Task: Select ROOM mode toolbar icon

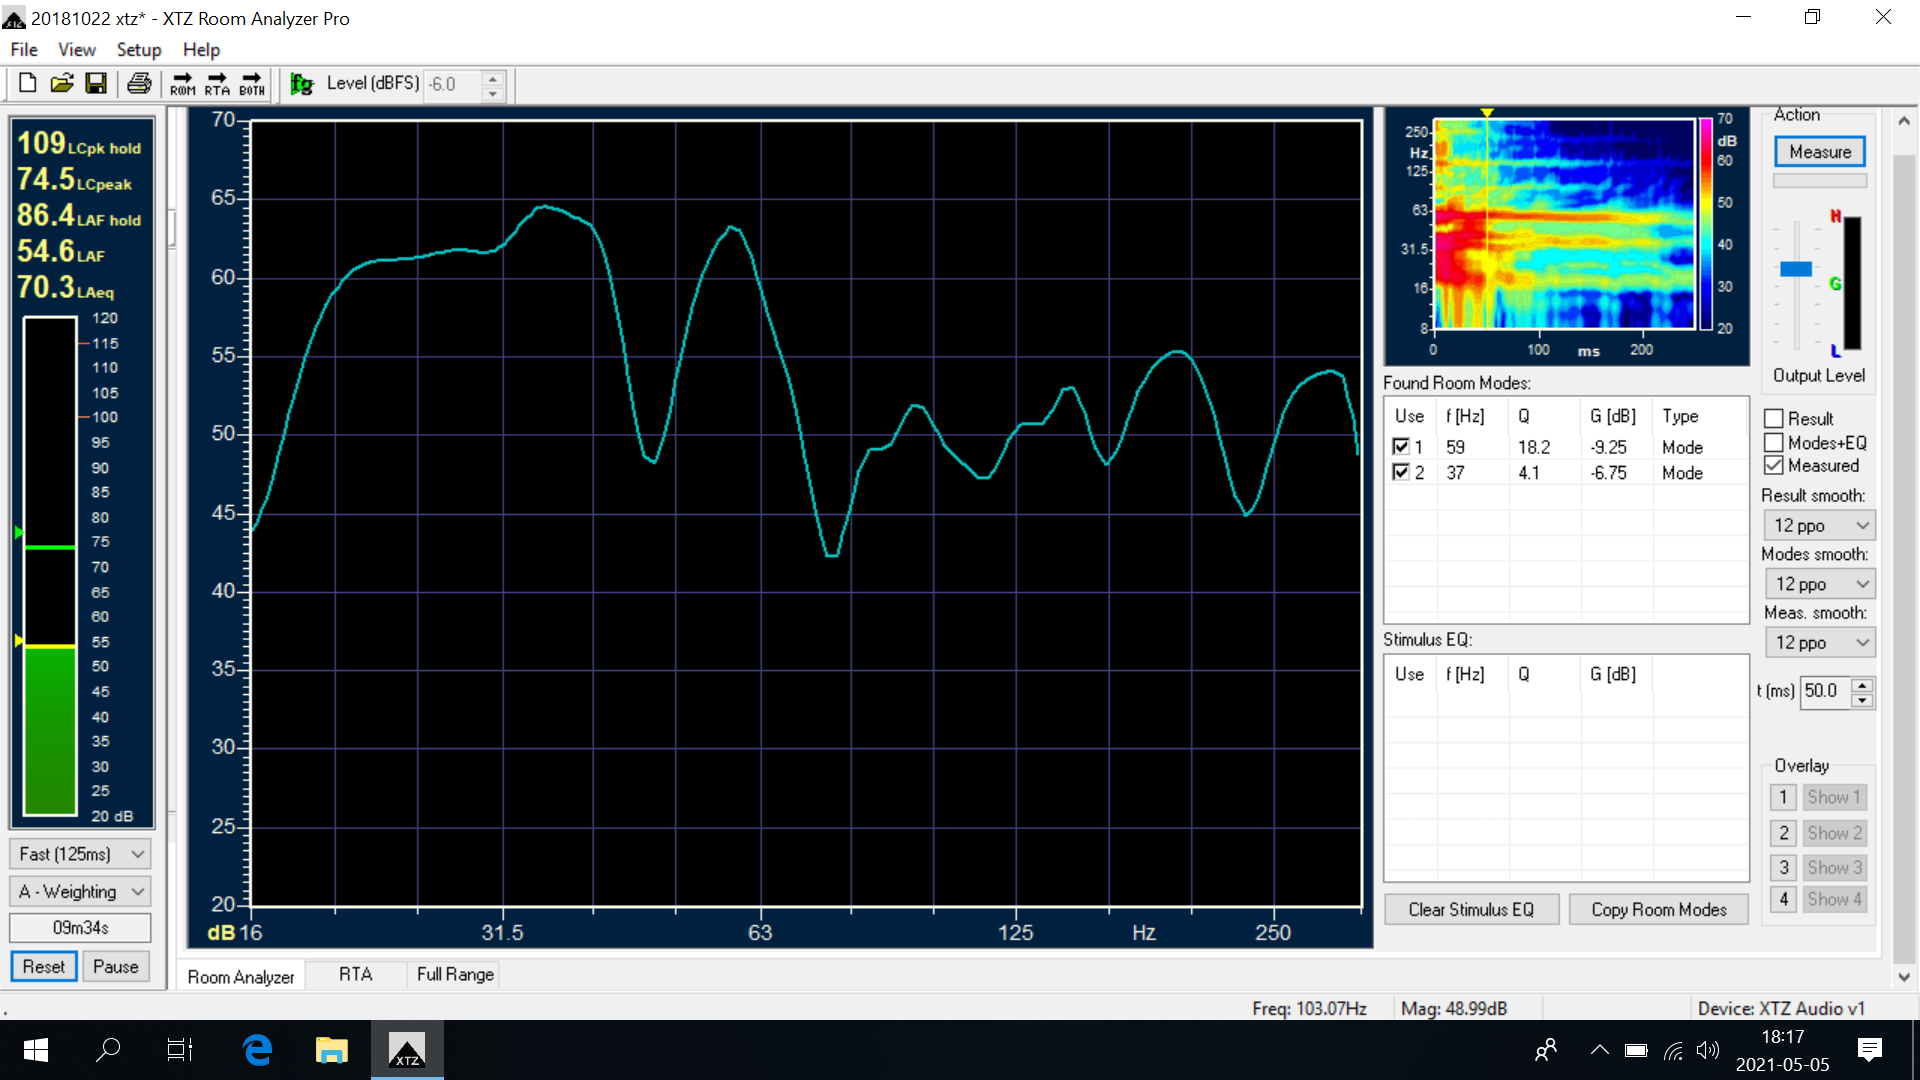Action: tap(183, 84)
